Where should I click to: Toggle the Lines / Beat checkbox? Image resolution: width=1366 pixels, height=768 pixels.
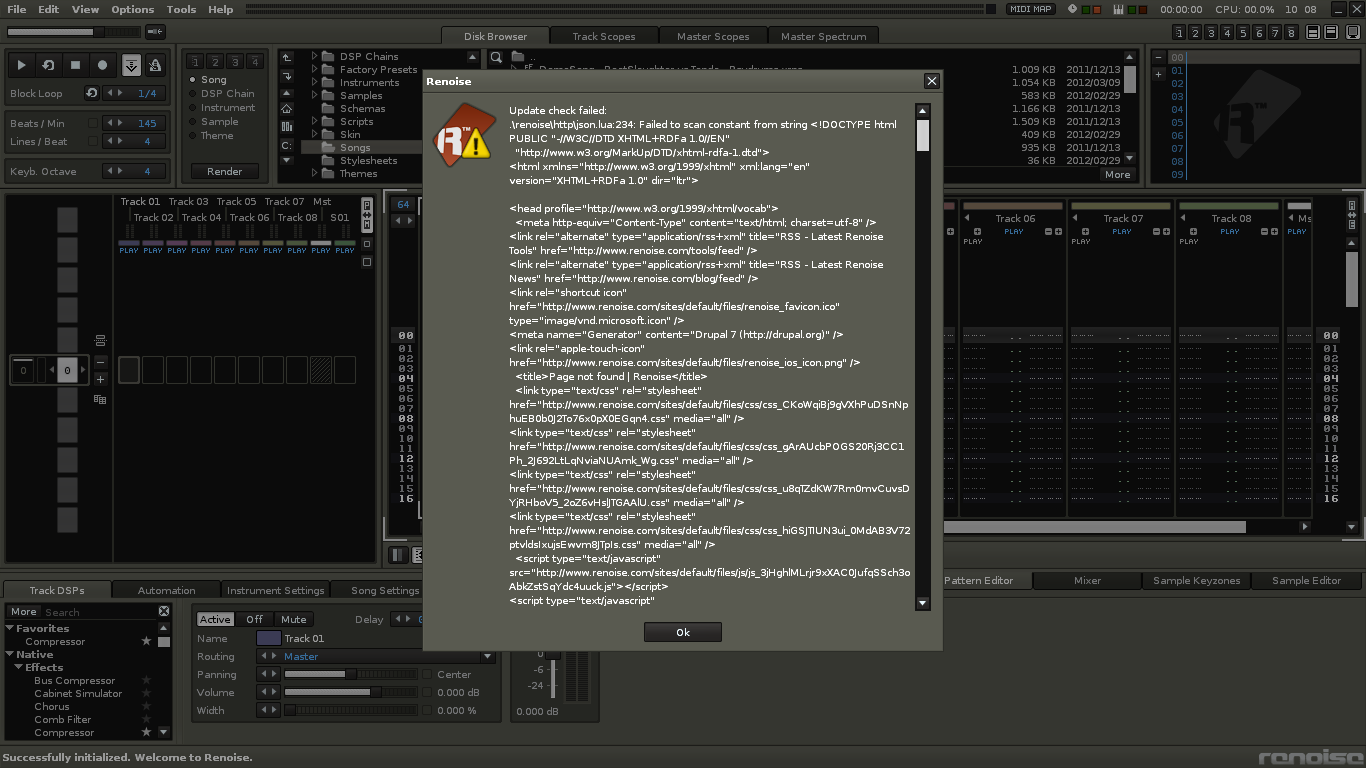pyautogui.click(x=93, y=142)
